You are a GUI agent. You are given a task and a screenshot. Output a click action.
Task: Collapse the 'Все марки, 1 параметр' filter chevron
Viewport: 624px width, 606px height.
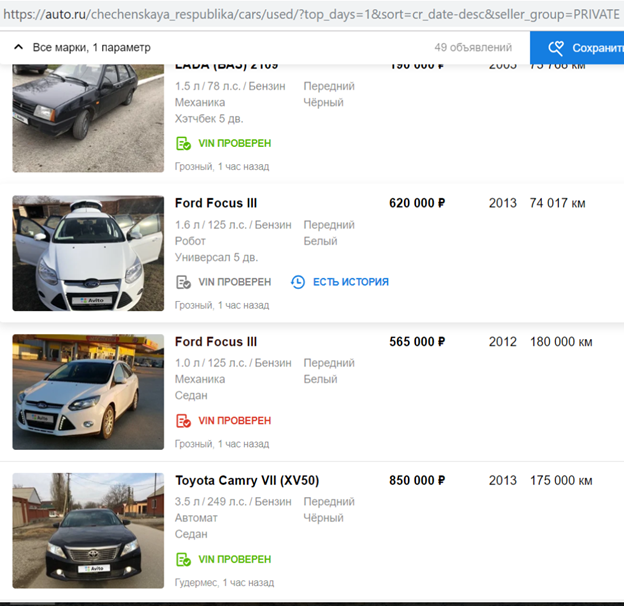[18, 47]
